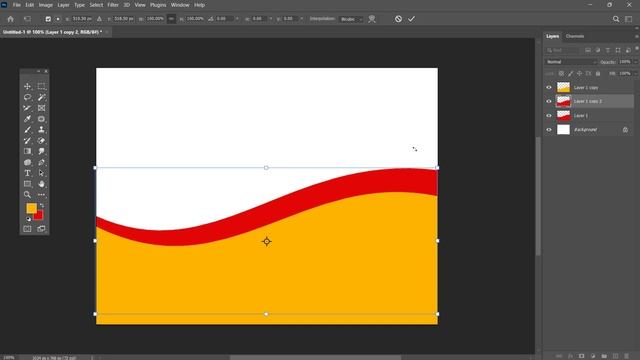Image resolution: width=640 pixels, height=360 pixels.
Task: Select the Rectangle shape tool
Action: (27, 184)
